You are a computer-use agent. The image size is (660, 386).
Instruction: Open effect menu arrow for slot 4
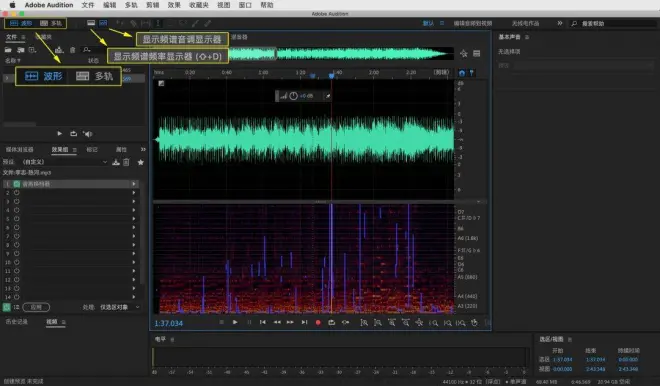click(x=134, y=210)
